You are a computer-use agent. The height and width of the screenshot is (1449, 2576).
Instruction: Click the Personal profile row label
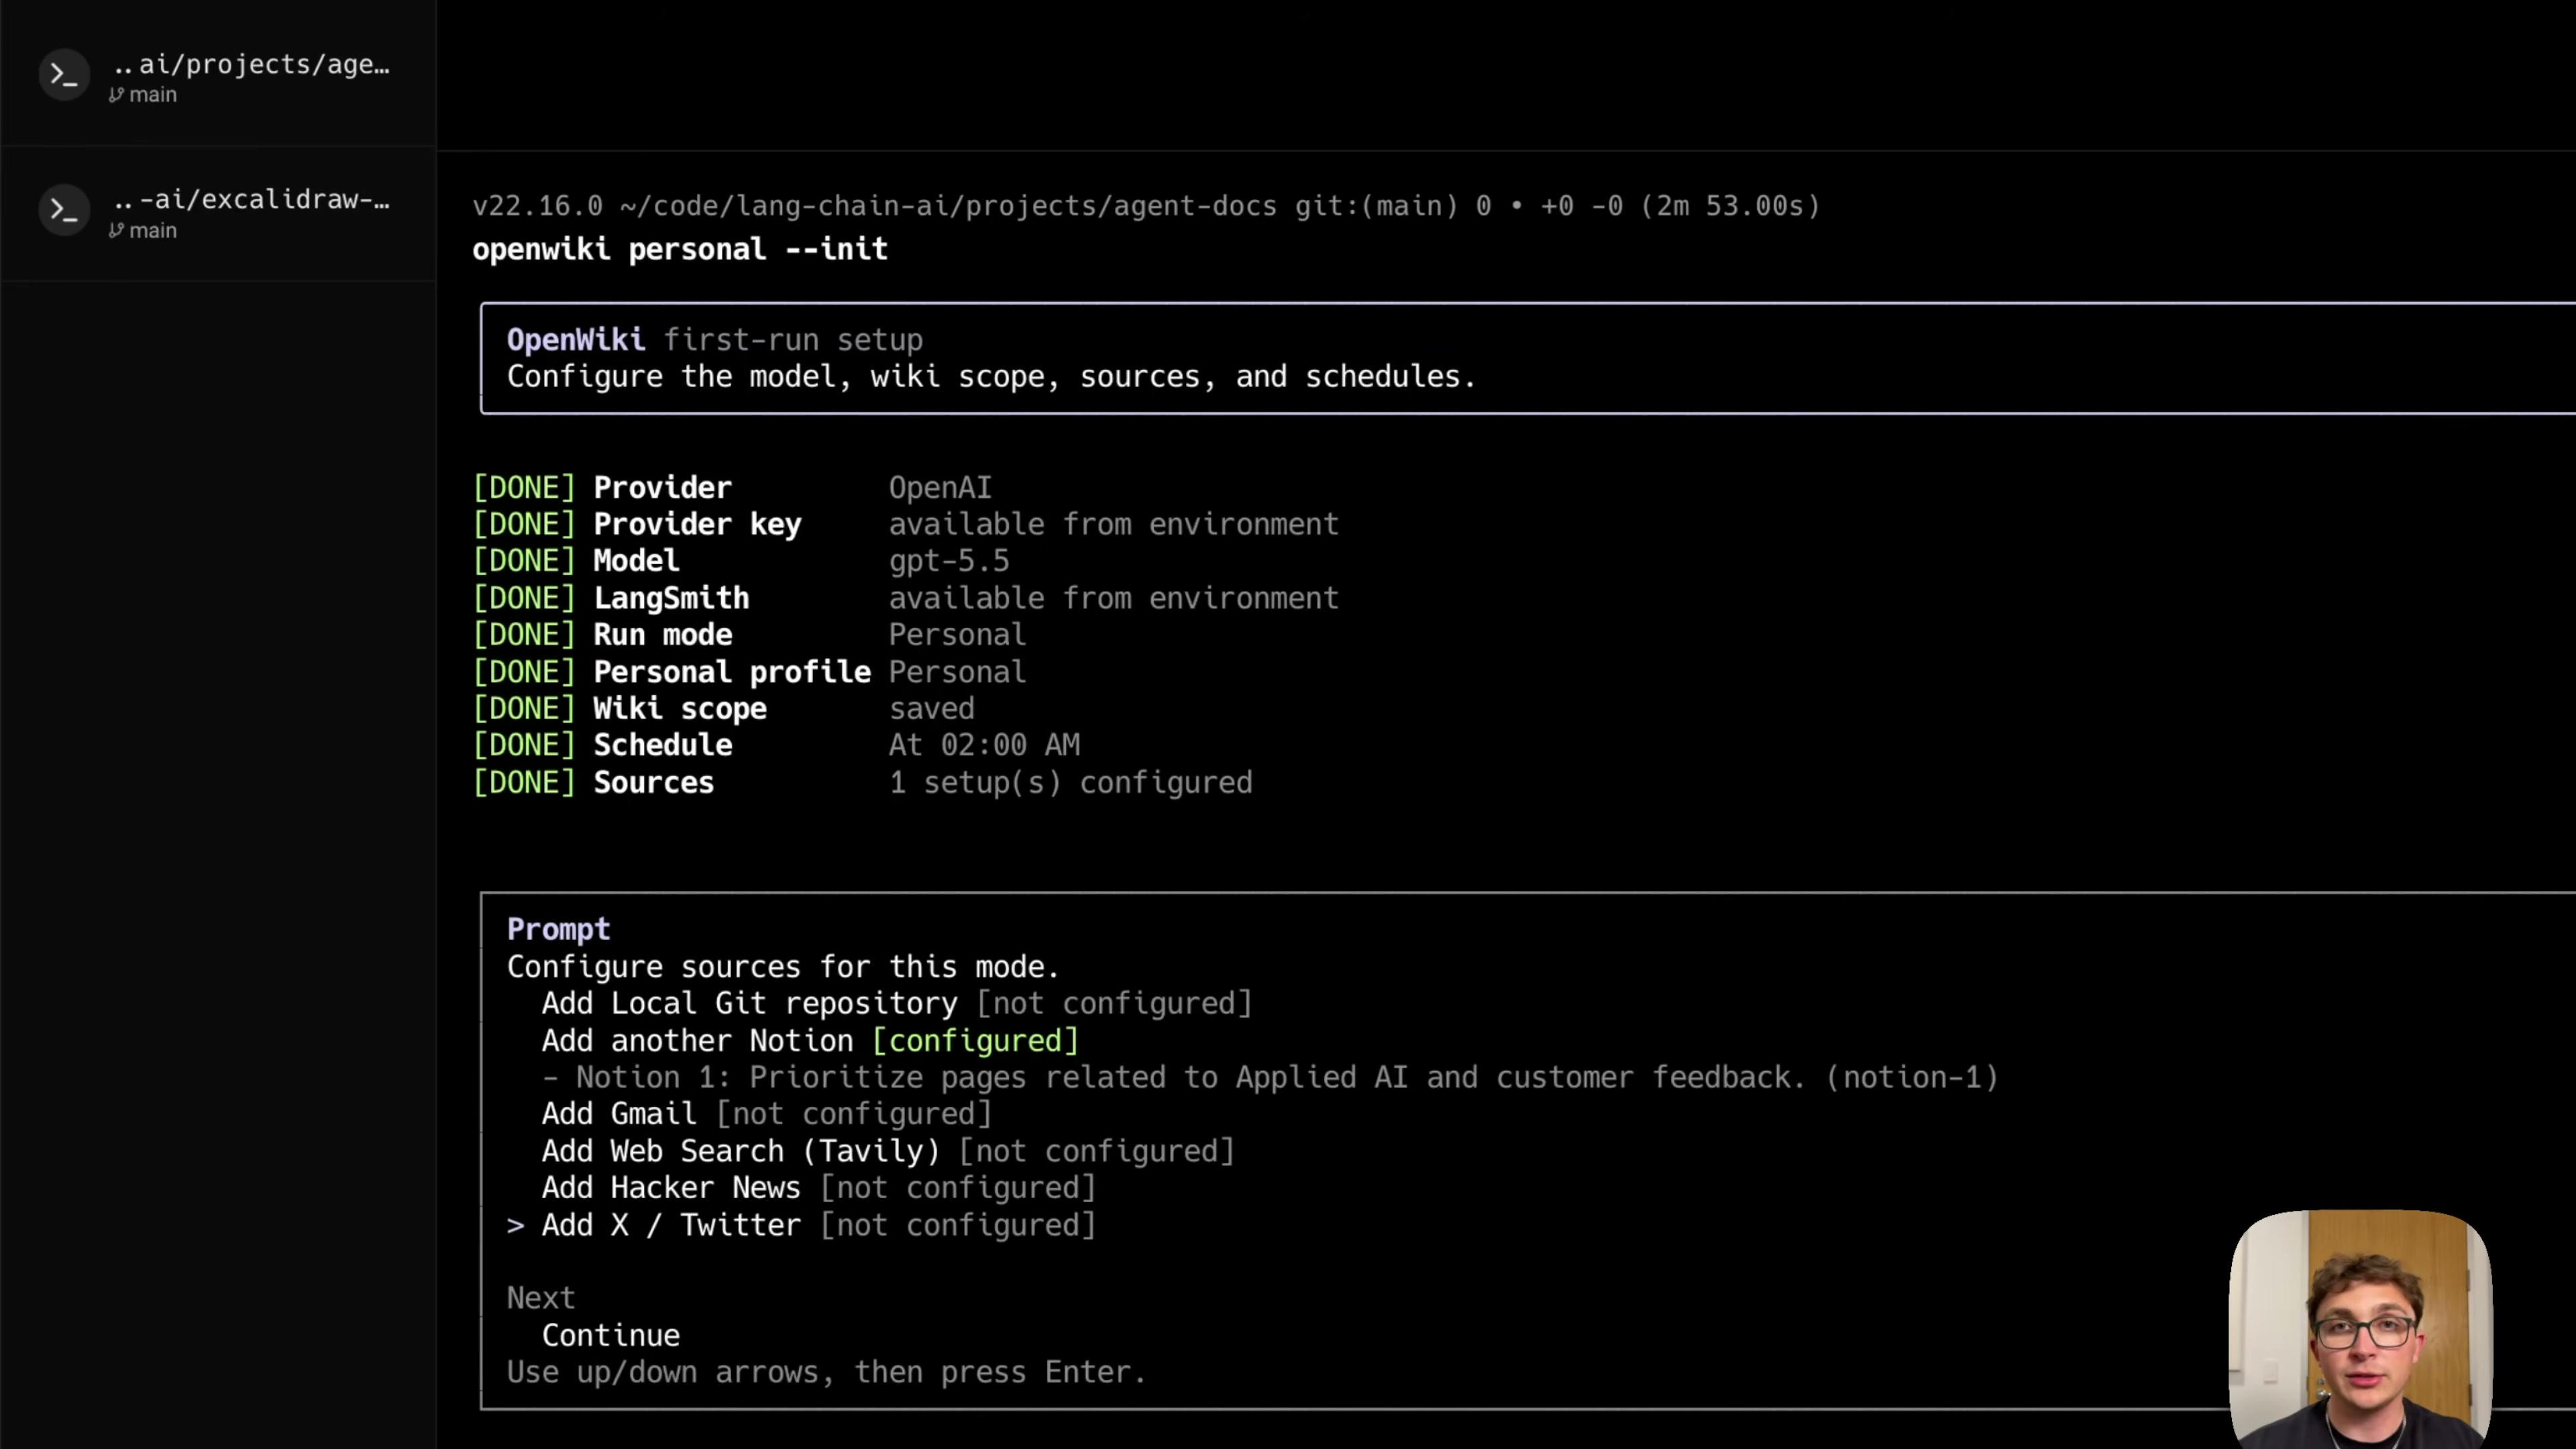pyautogui.click(x=732, y=672)
